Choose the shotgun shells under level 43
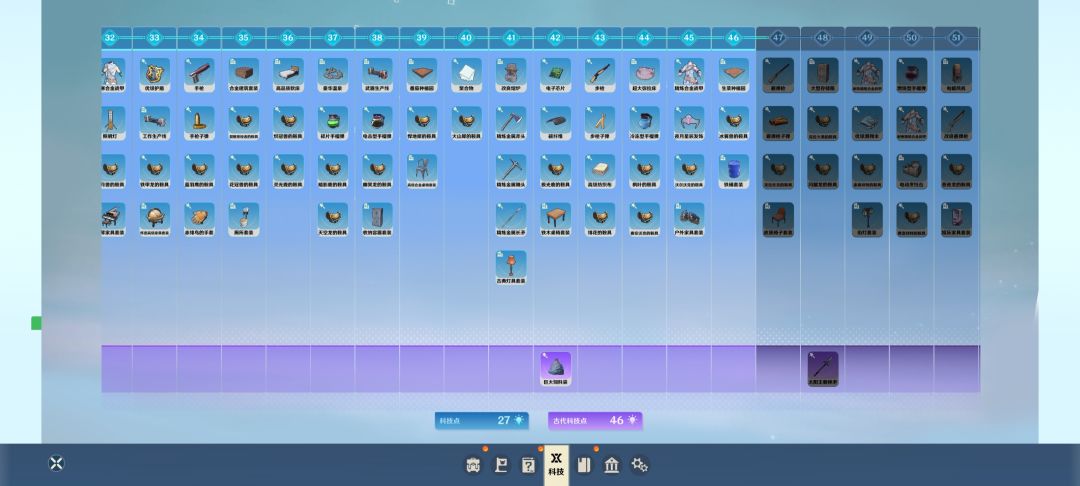 [x=600, y=123]
